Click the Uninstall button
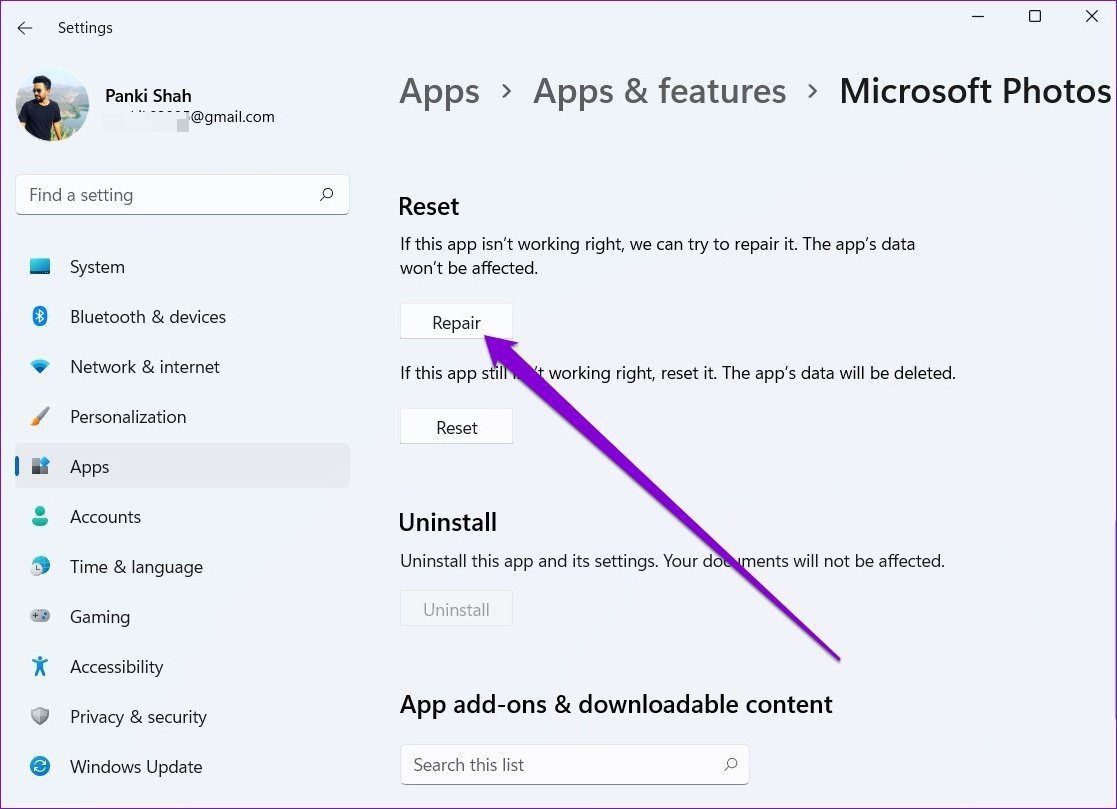This screenshot has width=1117, height=809. click(x=456, y=609)
